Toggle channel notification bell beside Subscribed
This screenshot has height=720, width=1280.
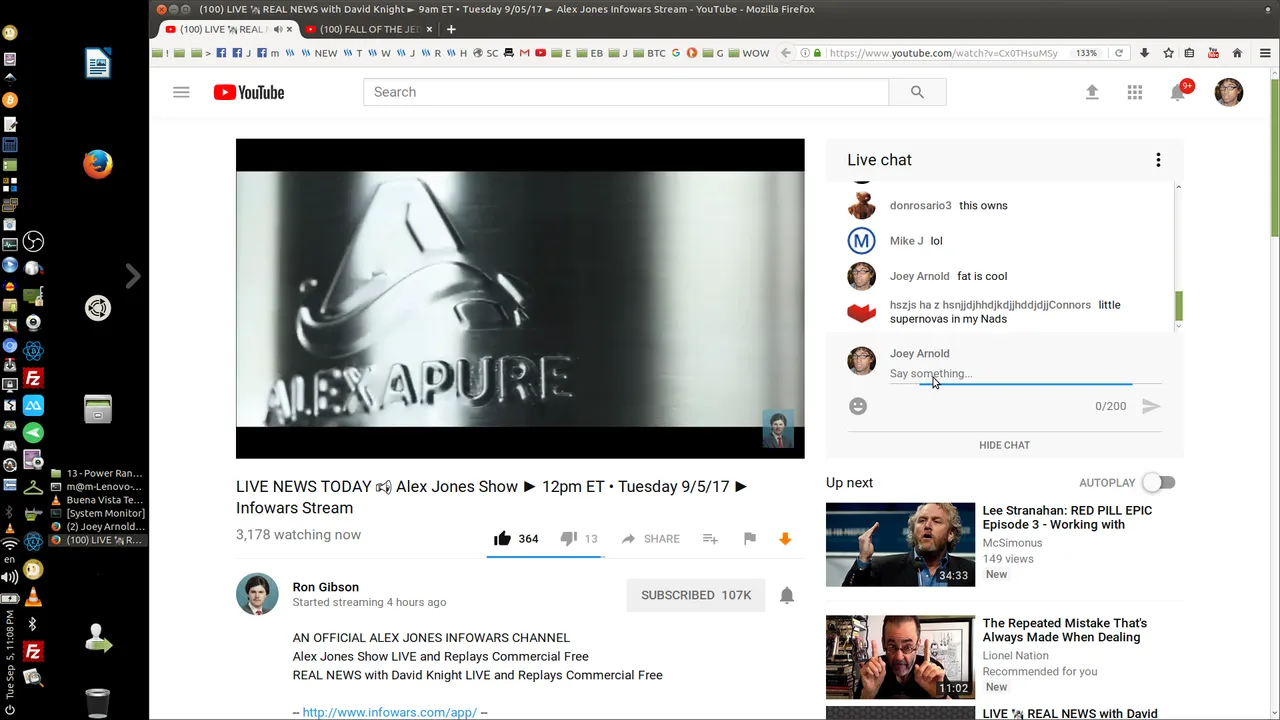787,595
